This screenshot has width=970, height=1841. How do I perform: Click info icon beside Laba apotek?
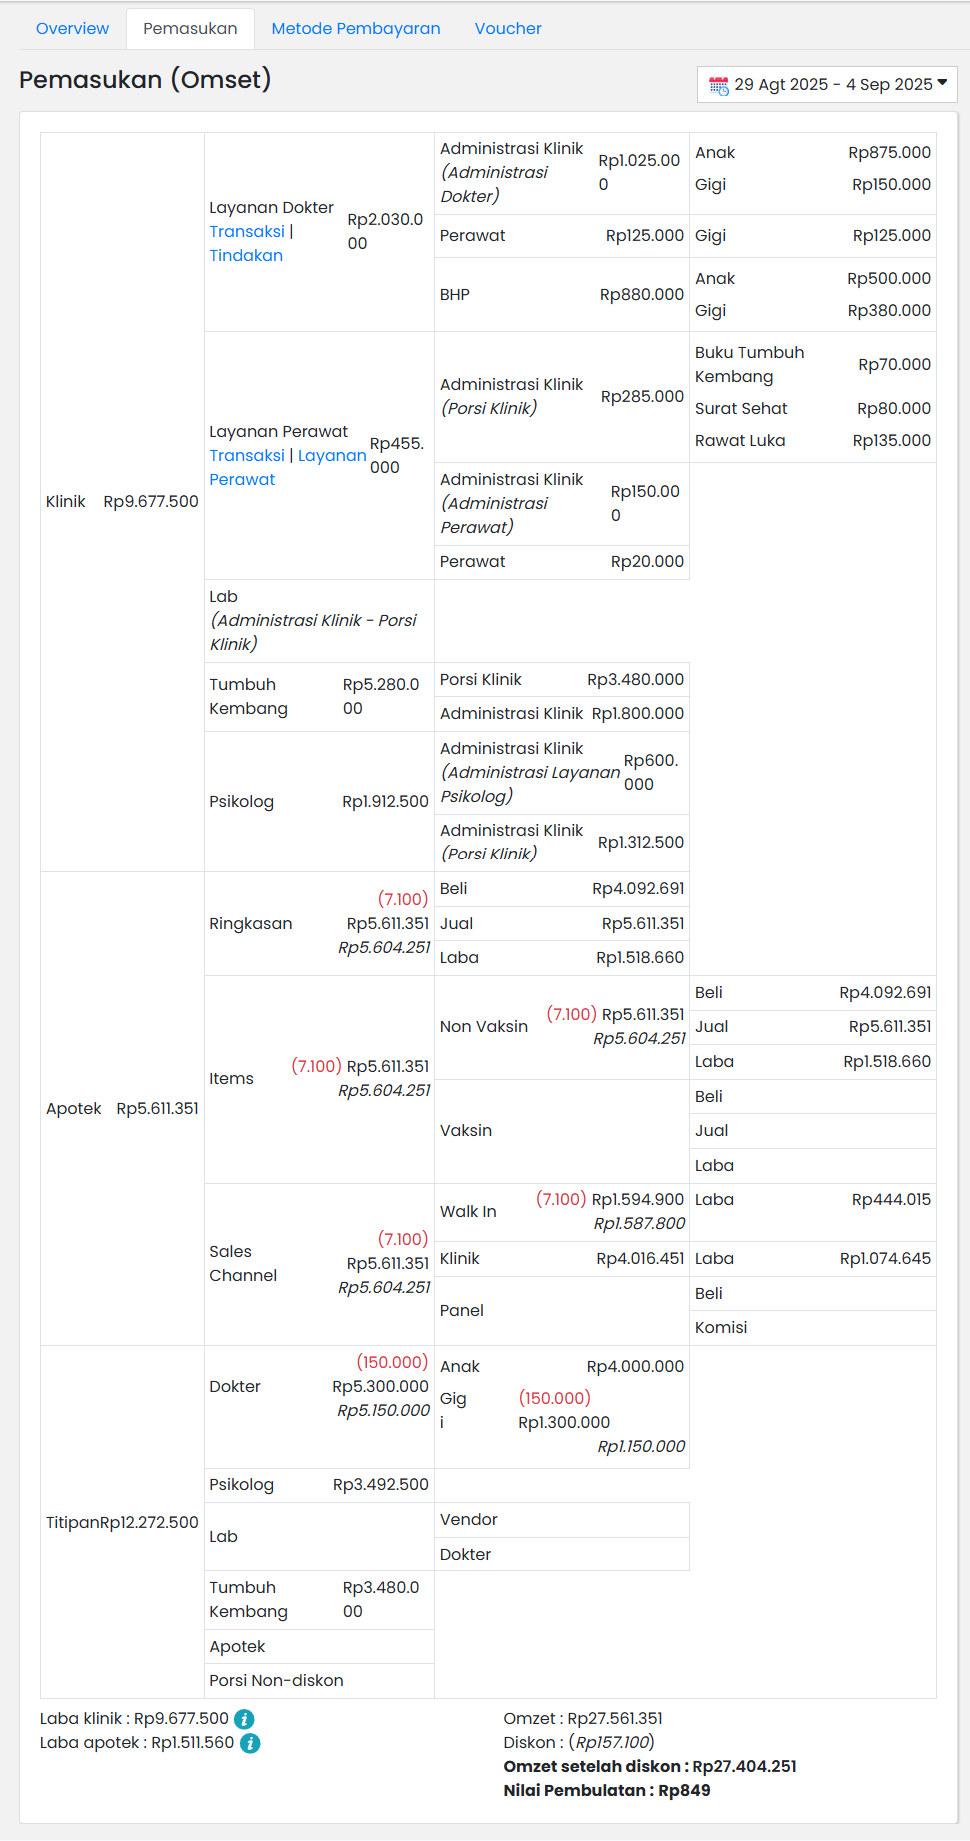(250, 1743)
